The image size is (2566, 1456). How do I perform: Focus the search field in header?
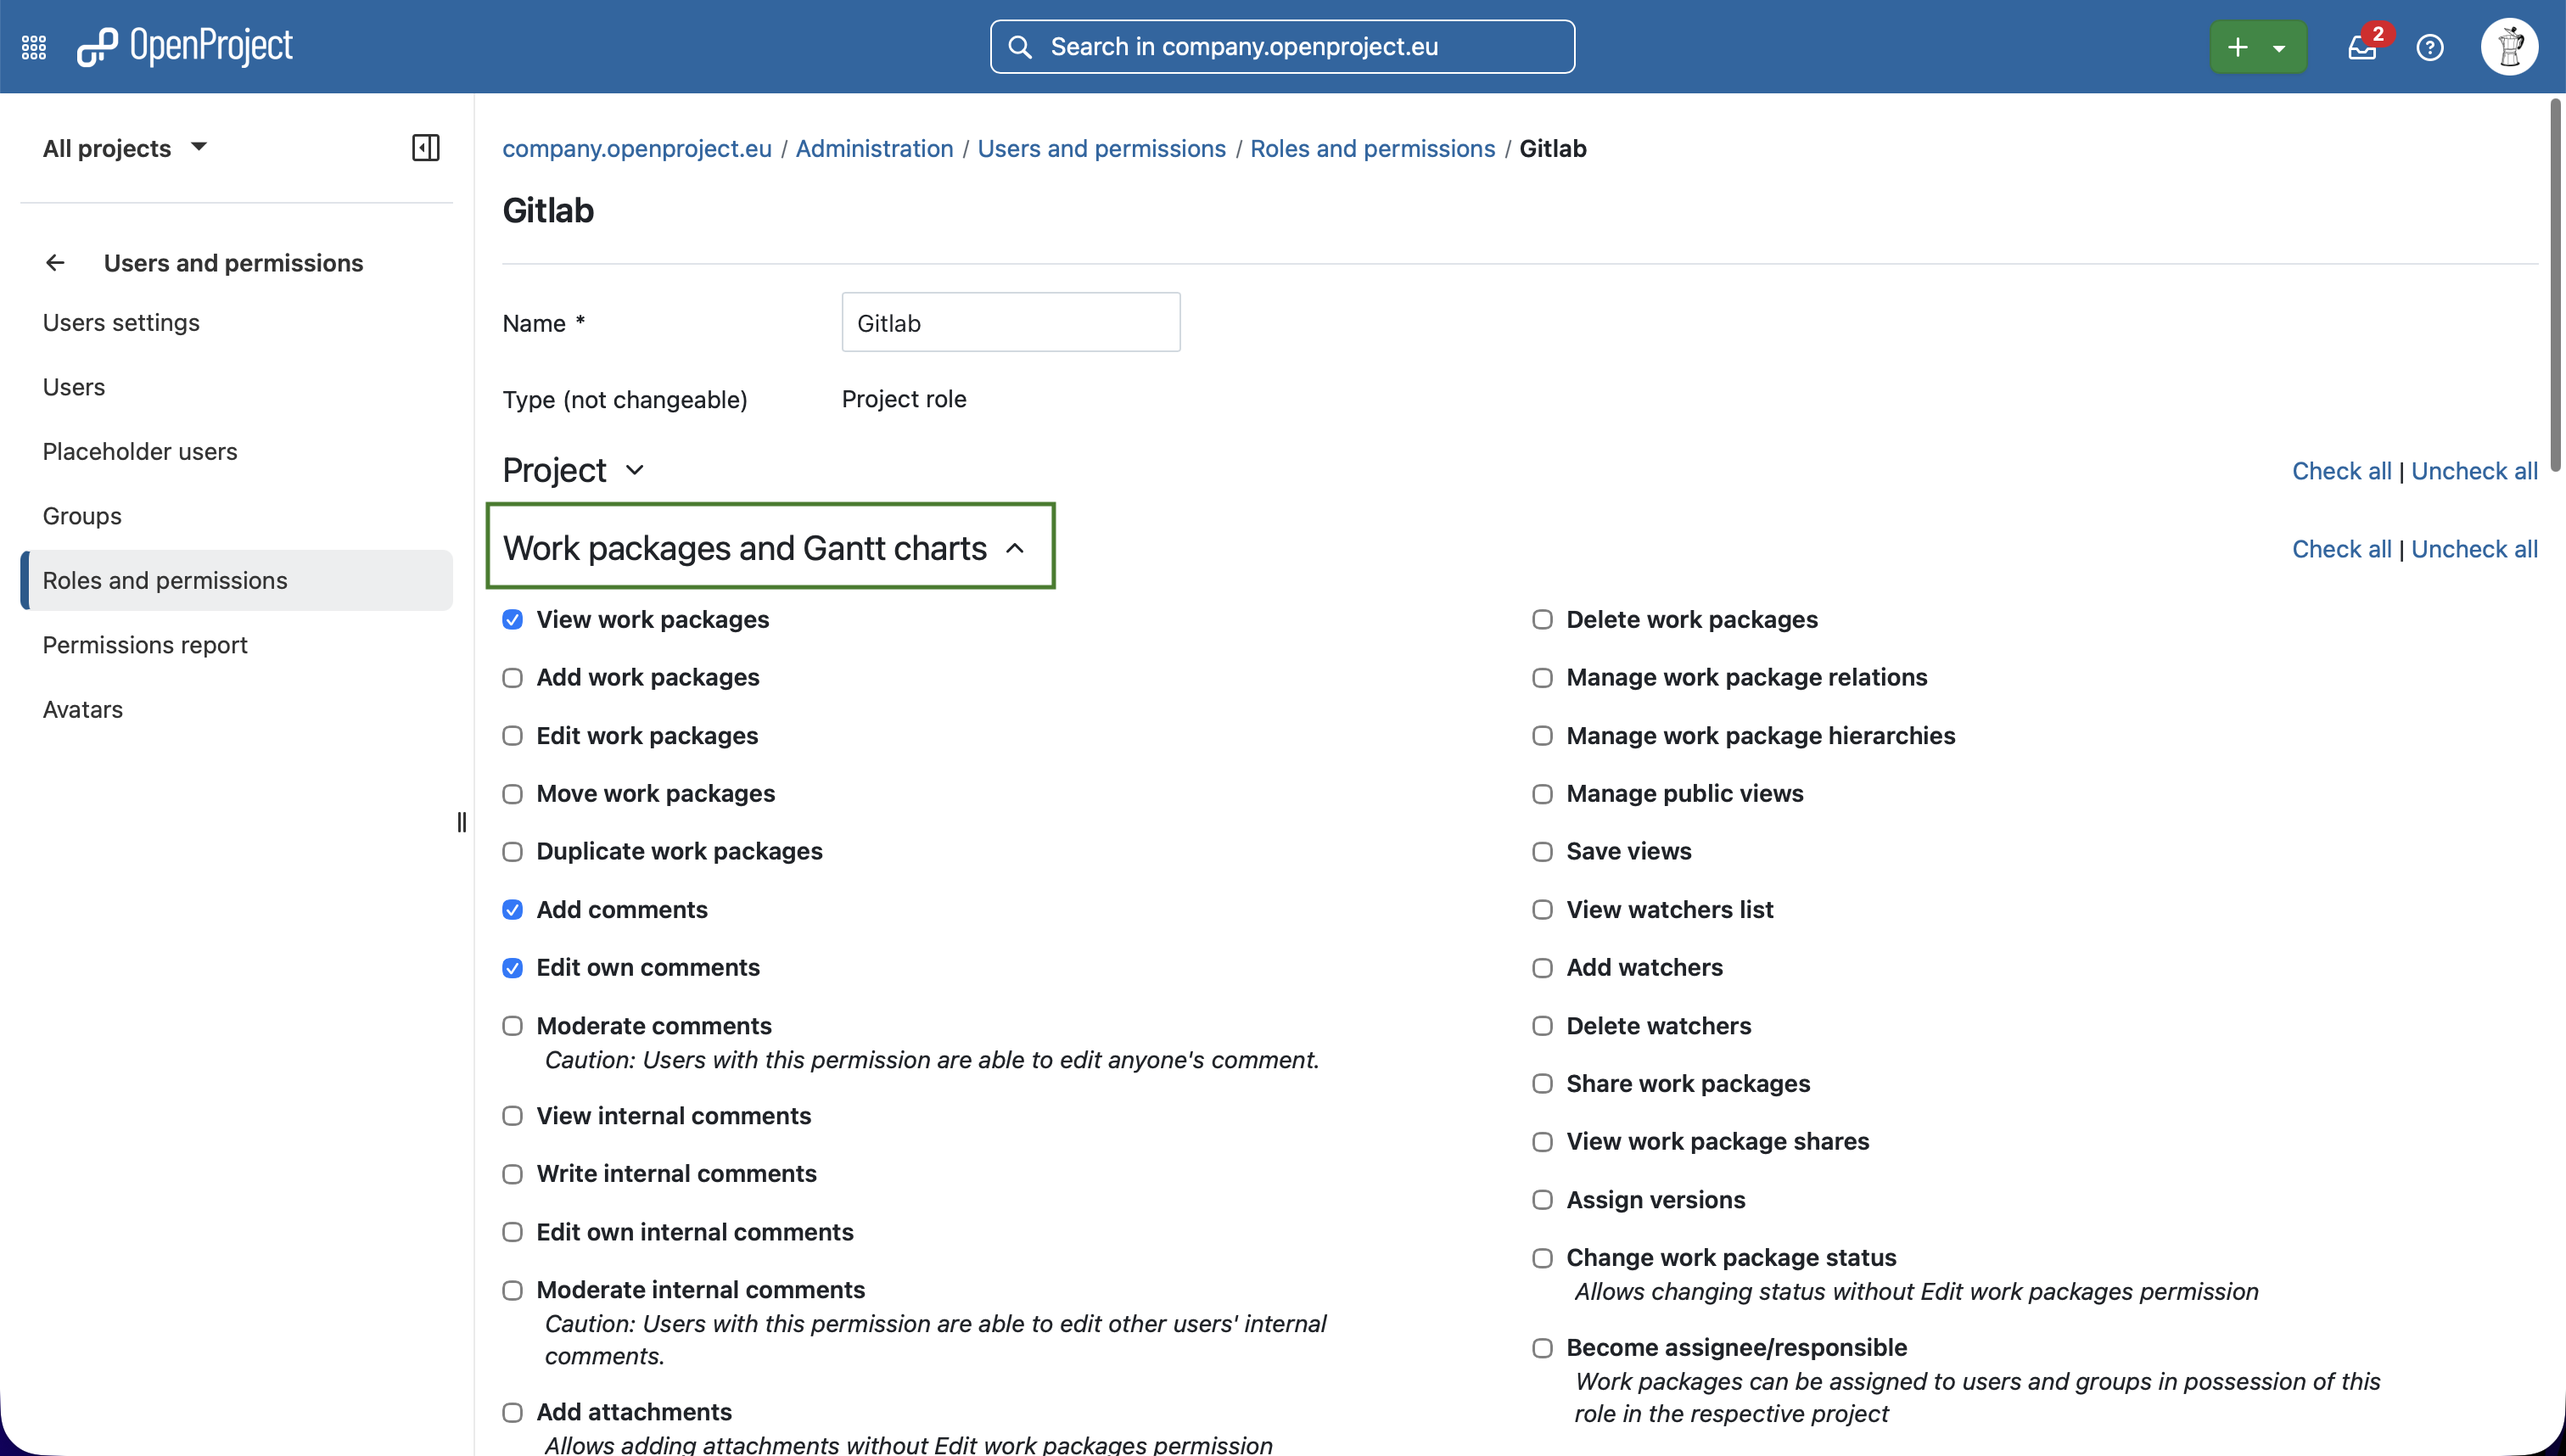[1282, 47]
